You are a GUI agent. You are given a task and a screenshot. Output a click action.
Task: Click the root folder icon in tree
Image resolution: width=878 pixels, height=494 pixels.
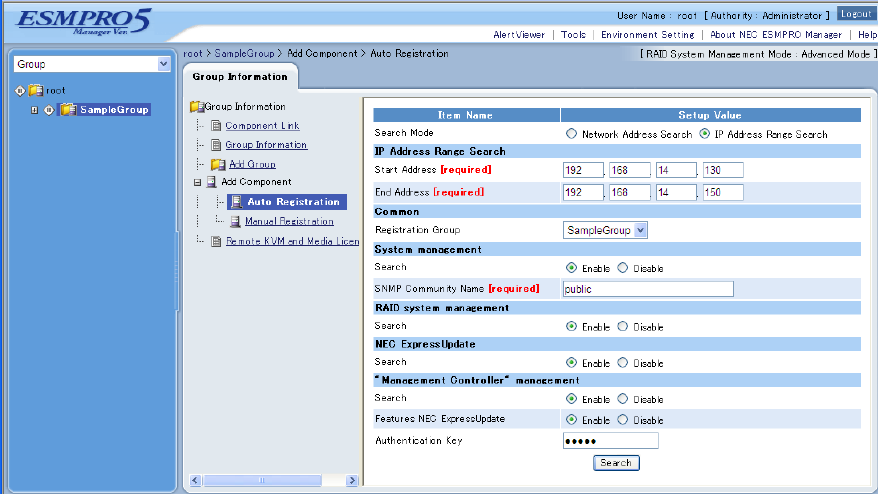[36, 90]
